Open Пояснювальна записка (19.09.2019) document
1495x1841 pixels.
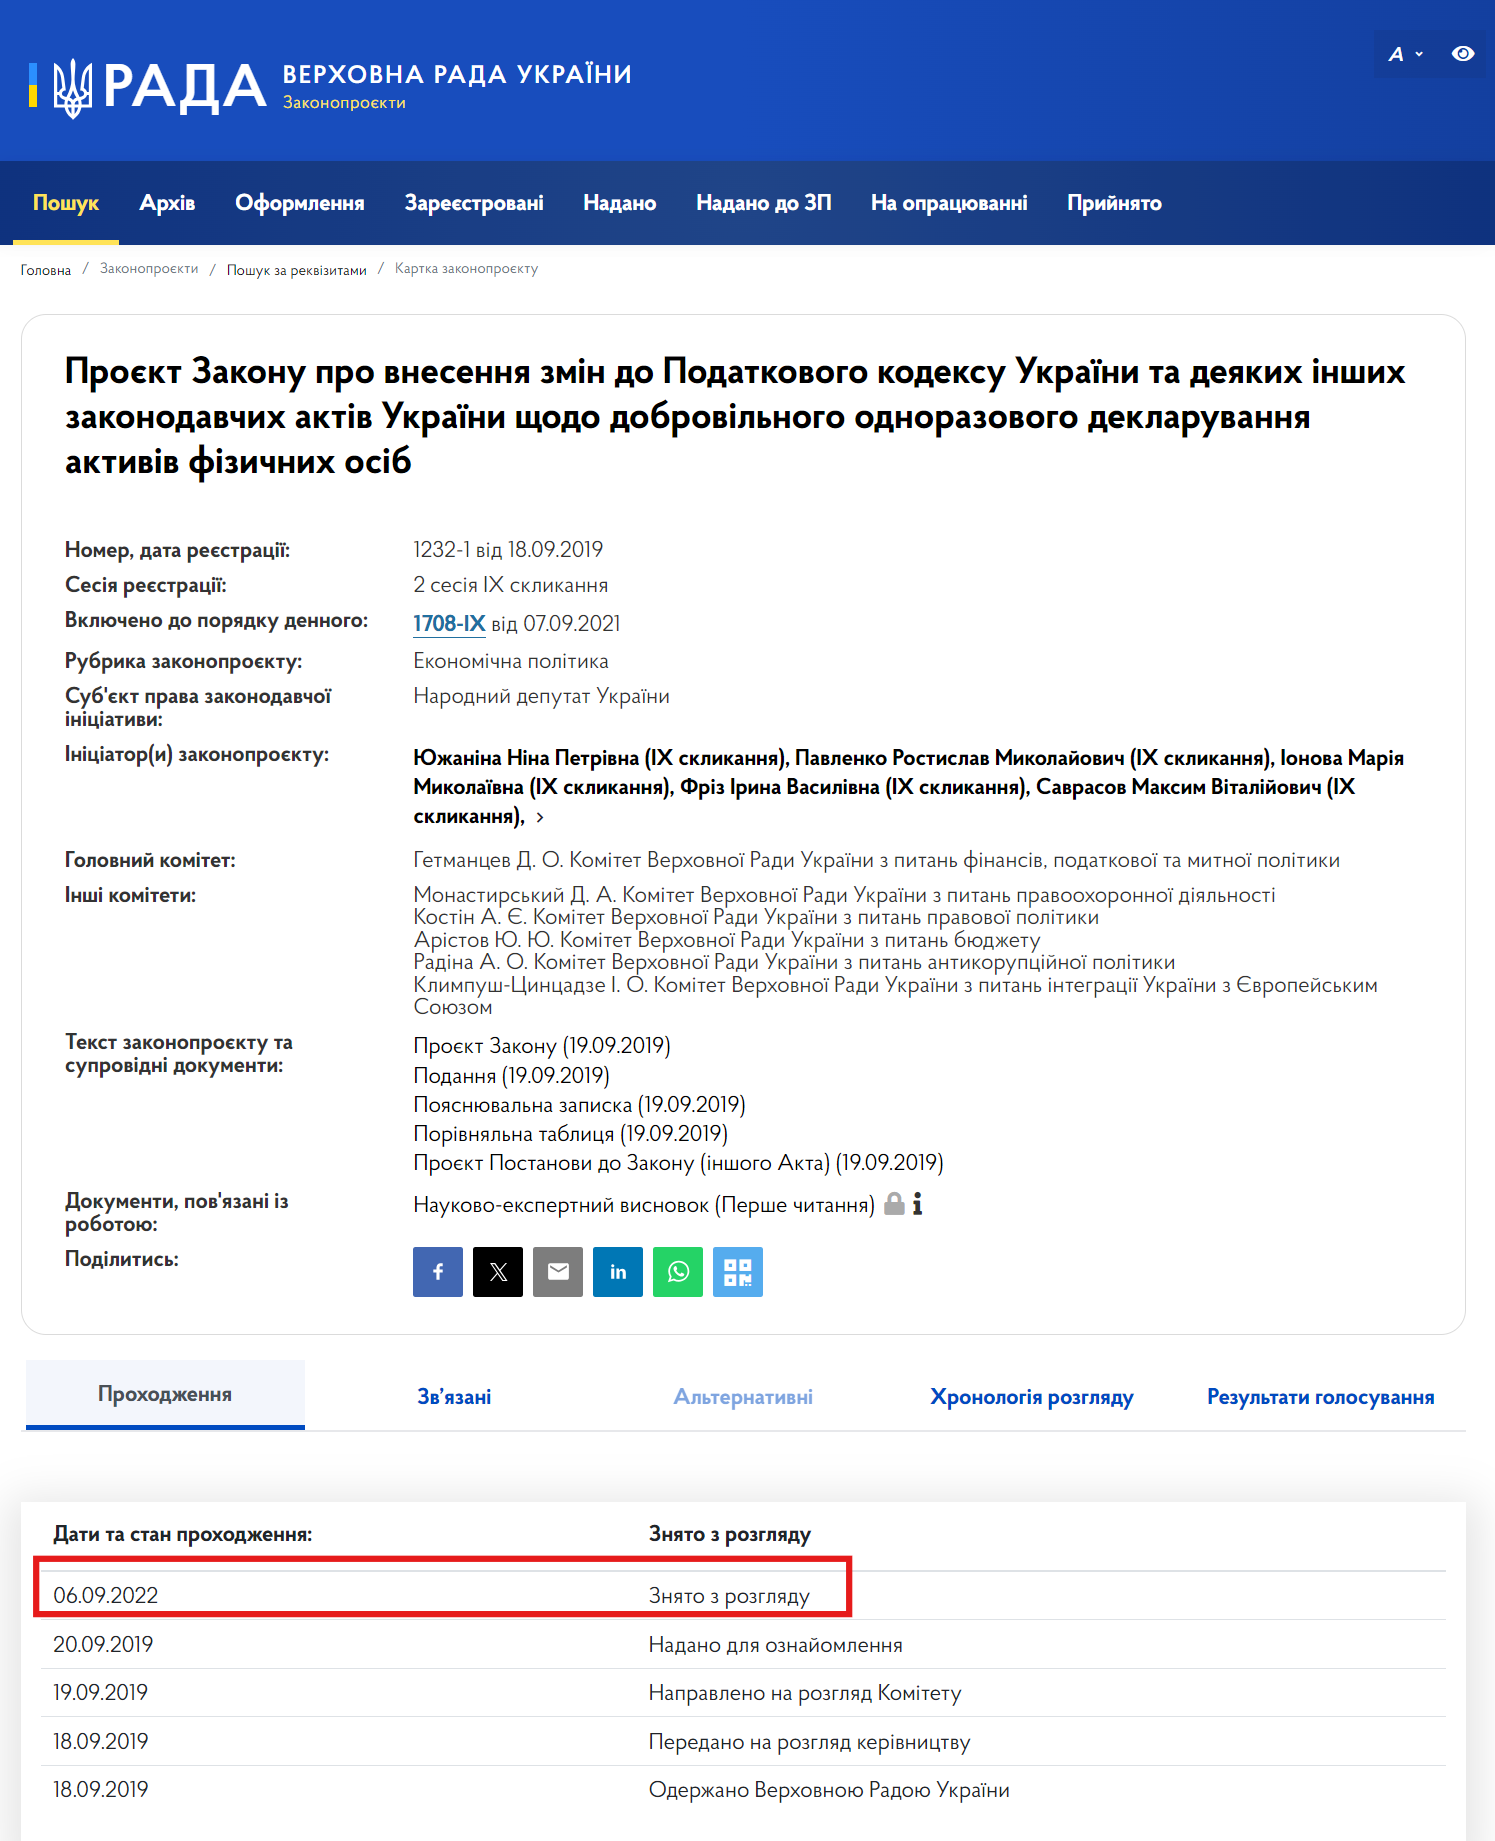coord(580,1105)
